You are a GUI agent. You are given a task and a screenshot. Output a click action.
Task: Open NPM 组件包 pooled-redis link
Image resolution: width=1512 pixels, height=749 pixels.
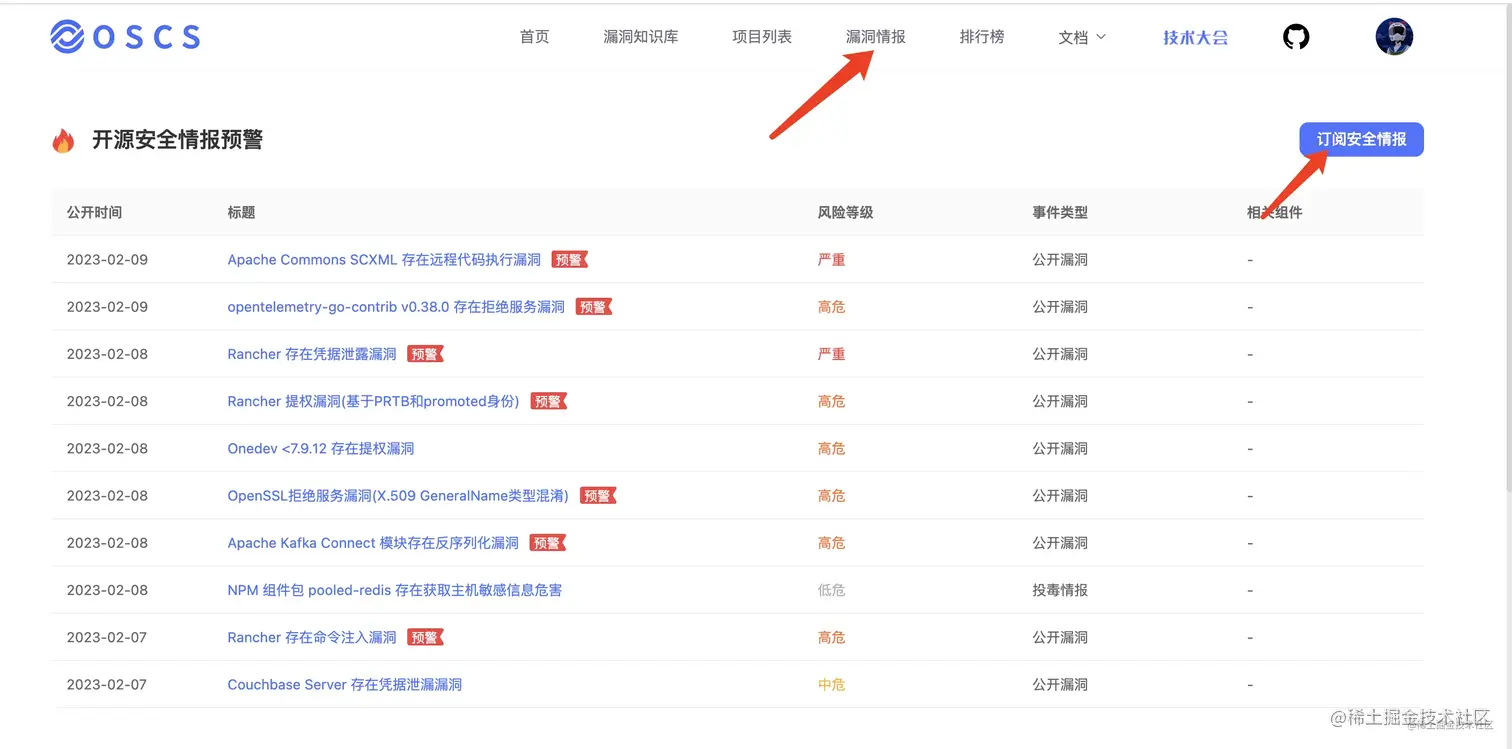pos(395,590)
